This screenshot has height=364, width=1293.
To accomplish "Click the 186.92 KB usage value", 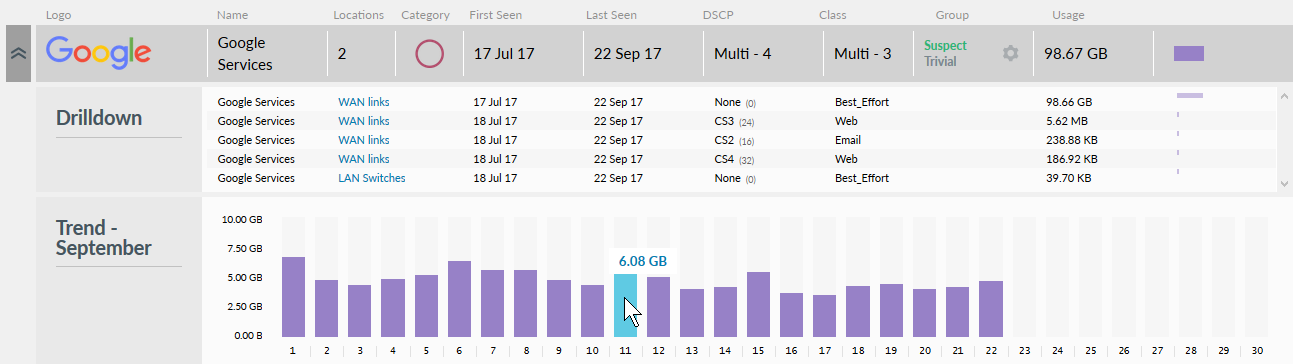I will 1073,159.
